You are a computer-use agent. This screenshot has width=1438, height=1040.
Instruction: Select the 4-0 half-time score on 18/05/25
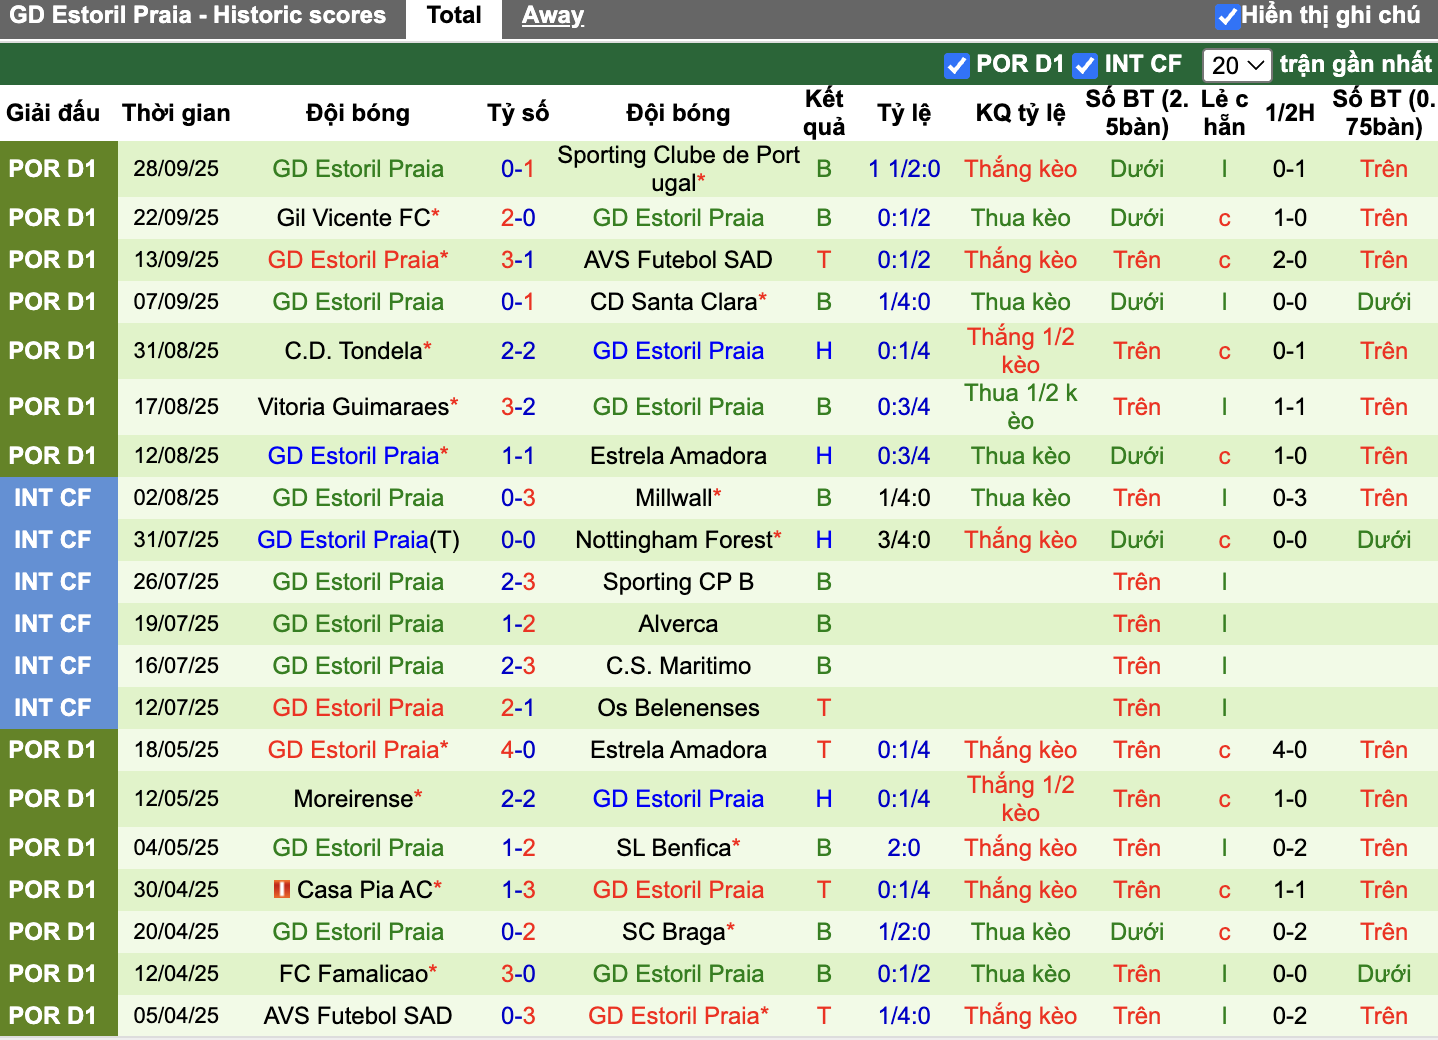[1289, 750]
